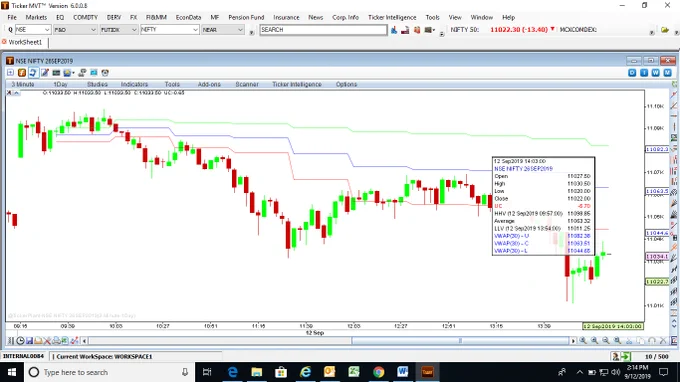This screenshot has width=680, height=382.
Task: Click the blue chart icon beside SEARCH box
Action: click(394, 30)
